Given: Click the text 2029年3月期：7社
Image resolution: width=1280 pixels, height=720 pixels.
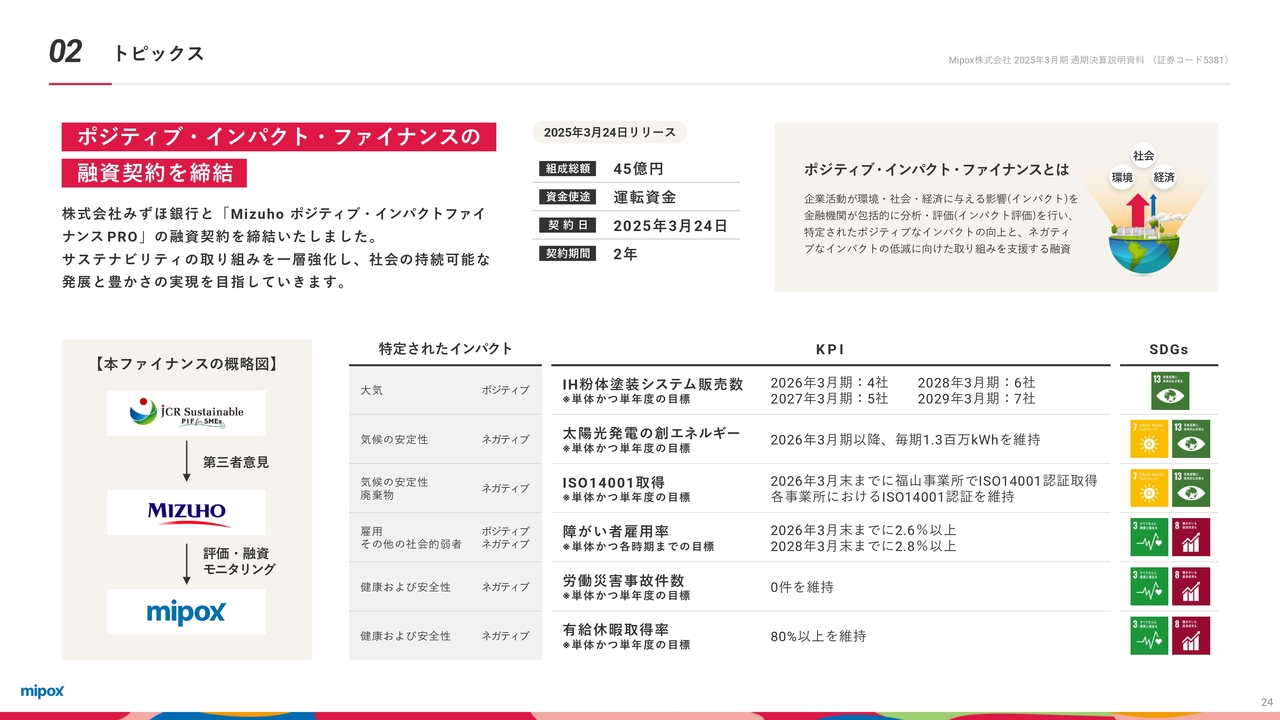Looking at the screenshot, I should tap(976, 398).
